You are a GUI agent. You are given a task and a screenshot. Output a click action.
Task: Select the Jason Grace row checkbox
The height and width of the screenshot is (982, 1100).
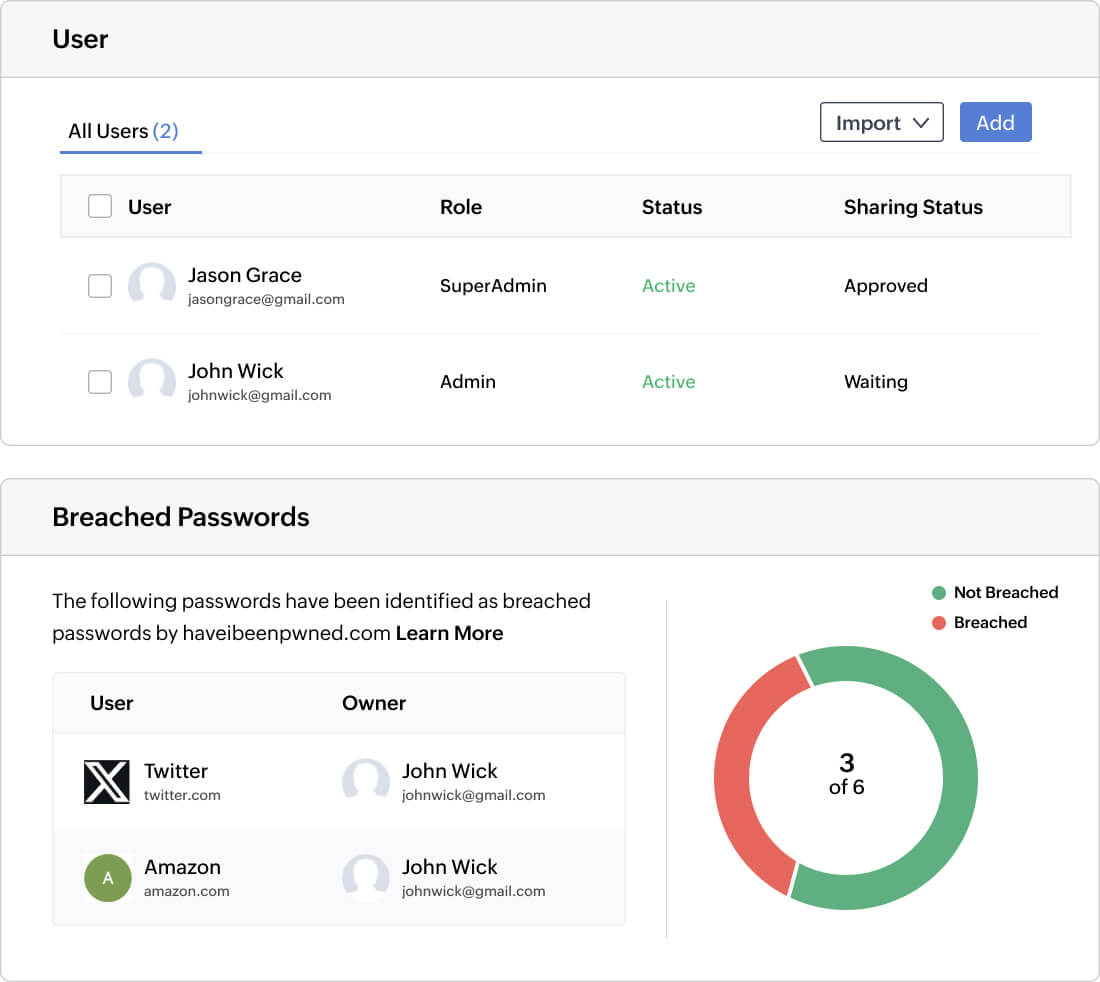100,286
